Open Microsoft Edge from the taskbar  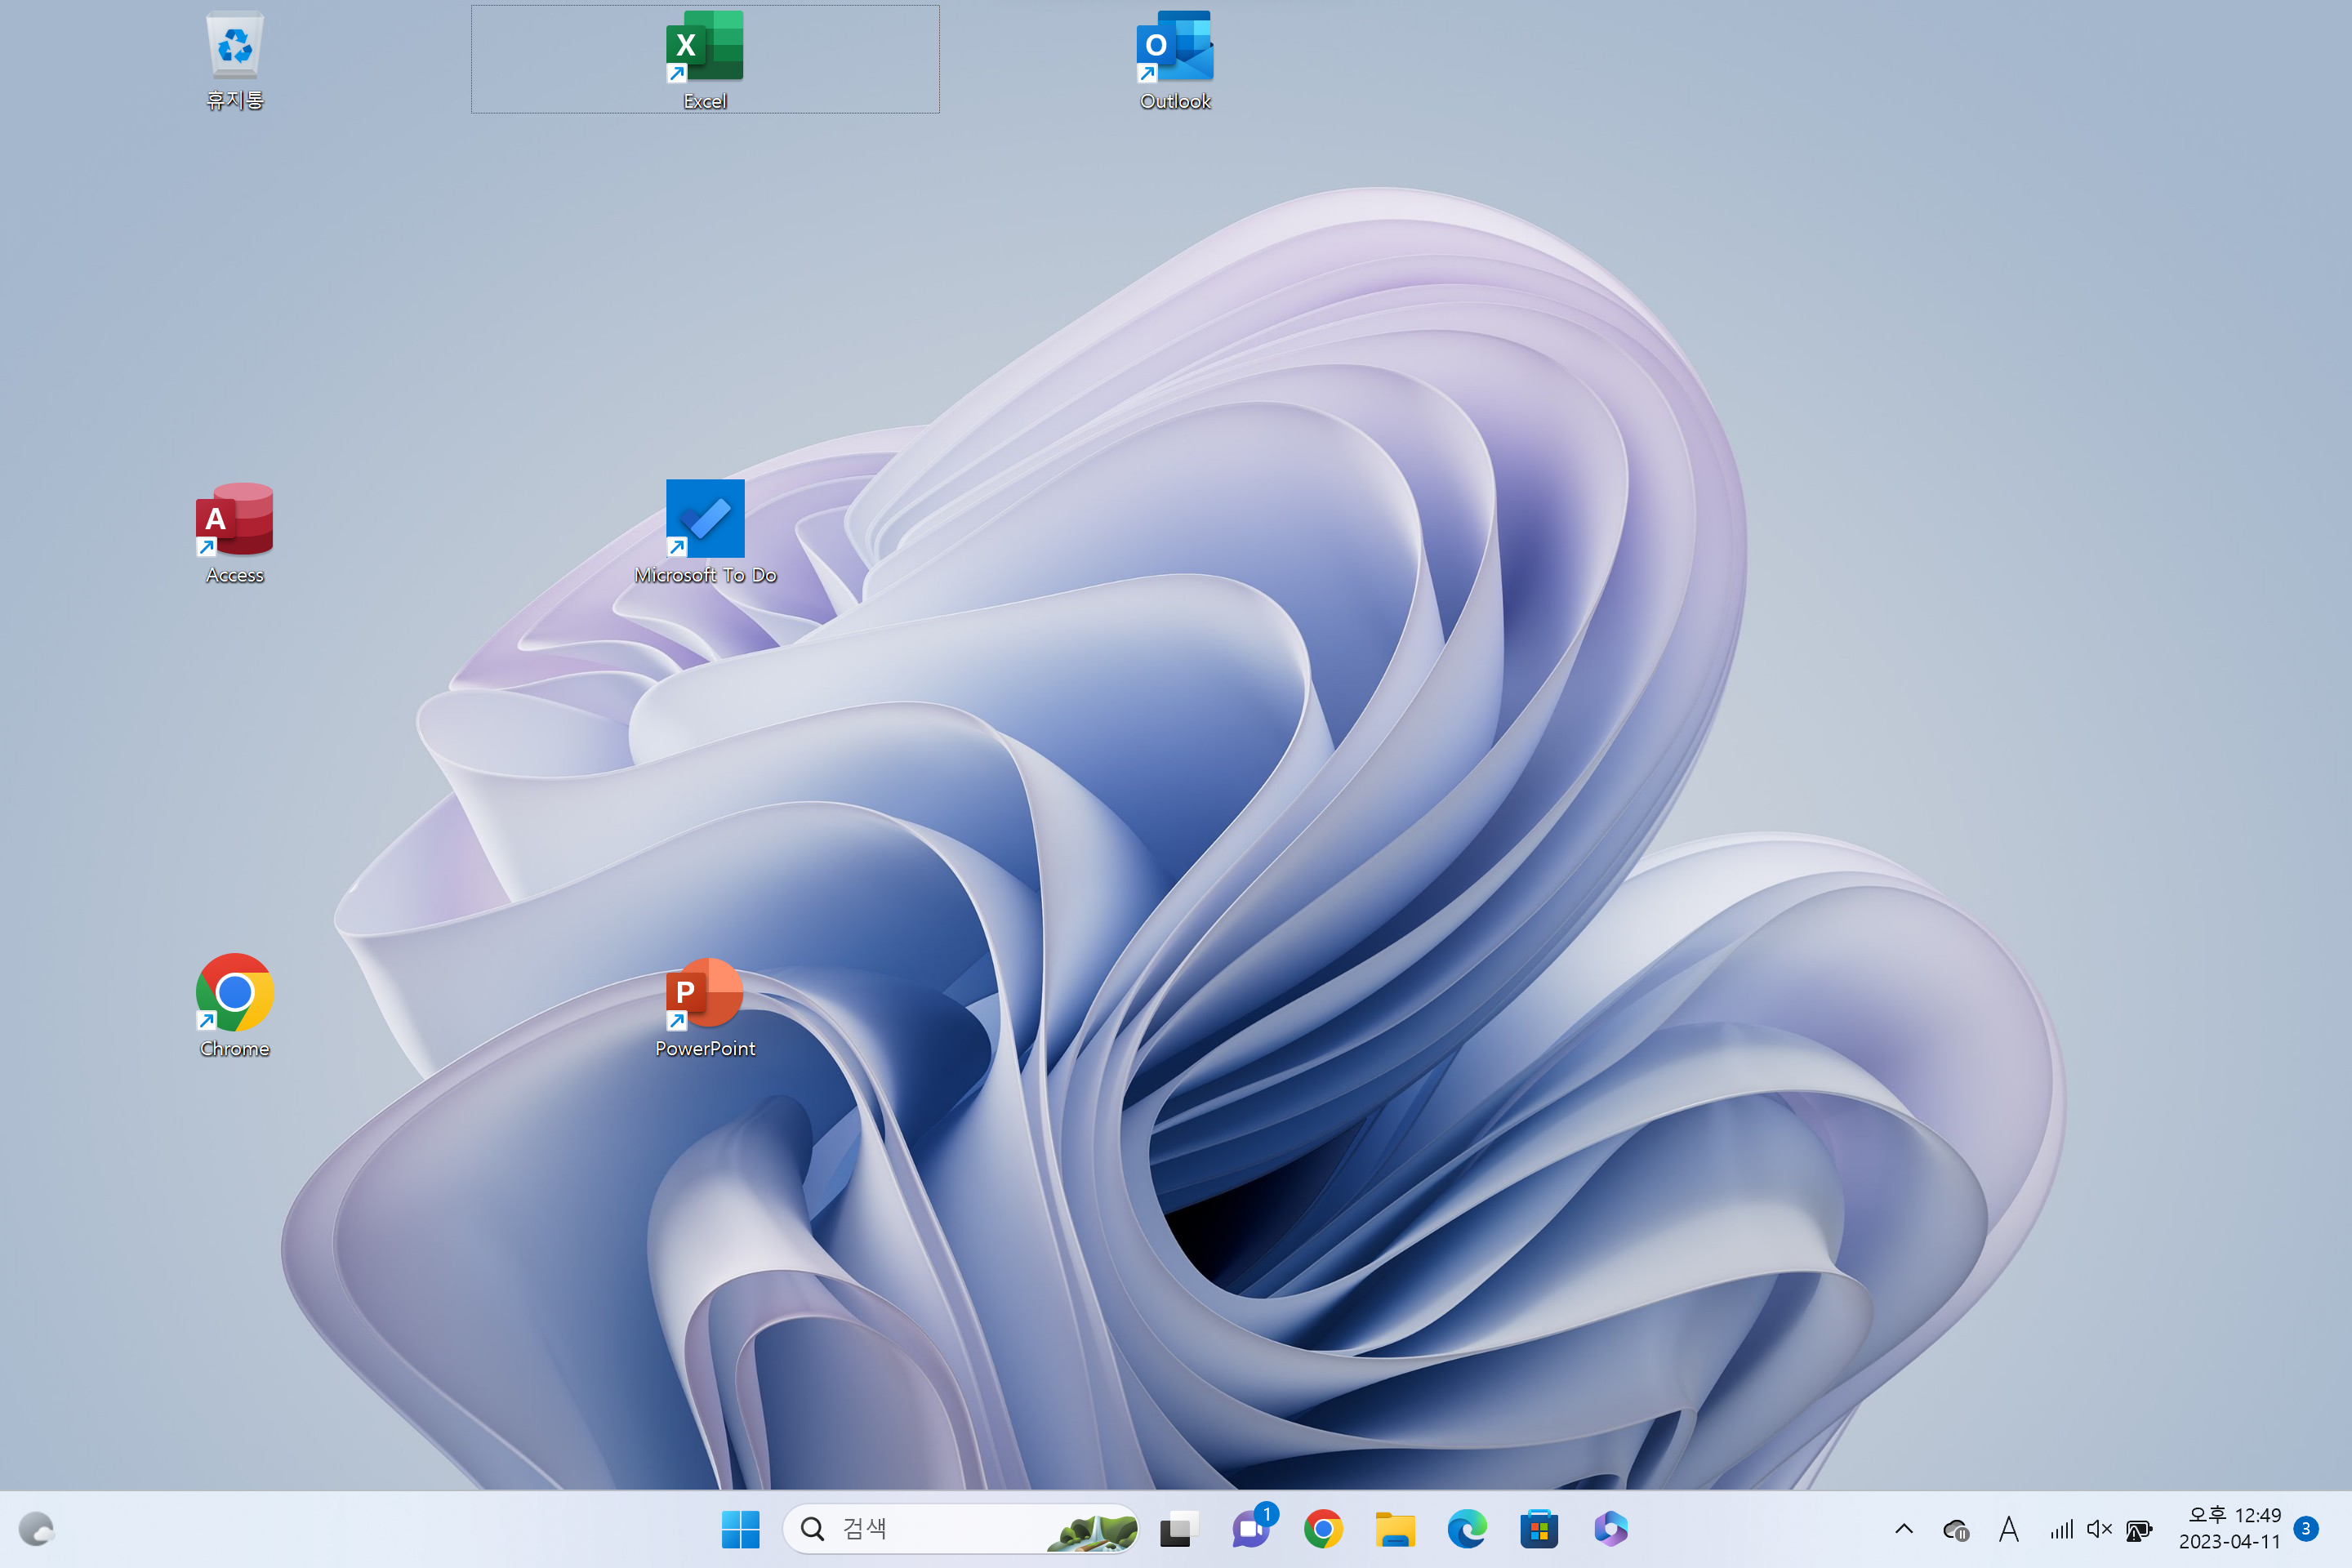(x=1467, y=1529)
